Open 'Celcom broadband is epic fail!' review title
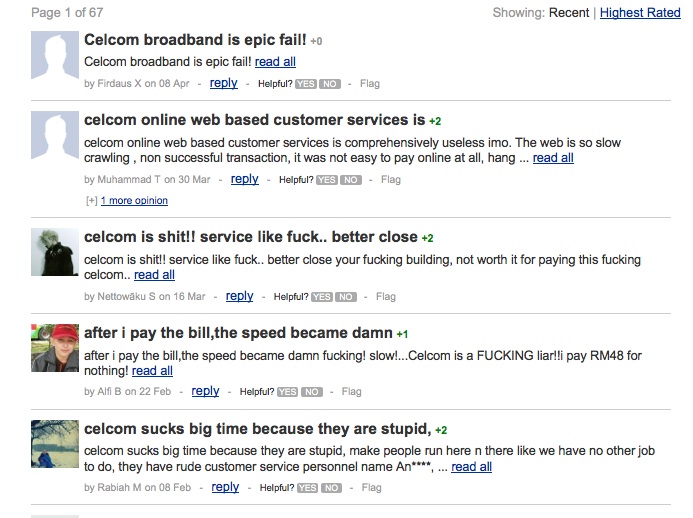Screen dimensions: 693x518 [195, 40]
